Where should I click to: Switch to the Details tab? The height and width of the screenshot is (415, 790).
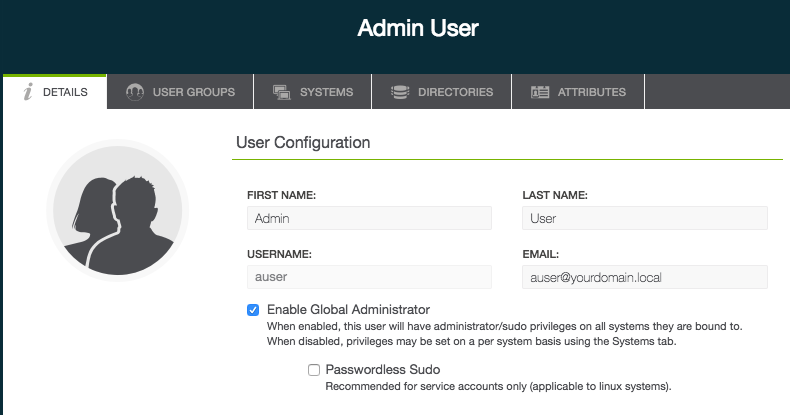[55, 92]
